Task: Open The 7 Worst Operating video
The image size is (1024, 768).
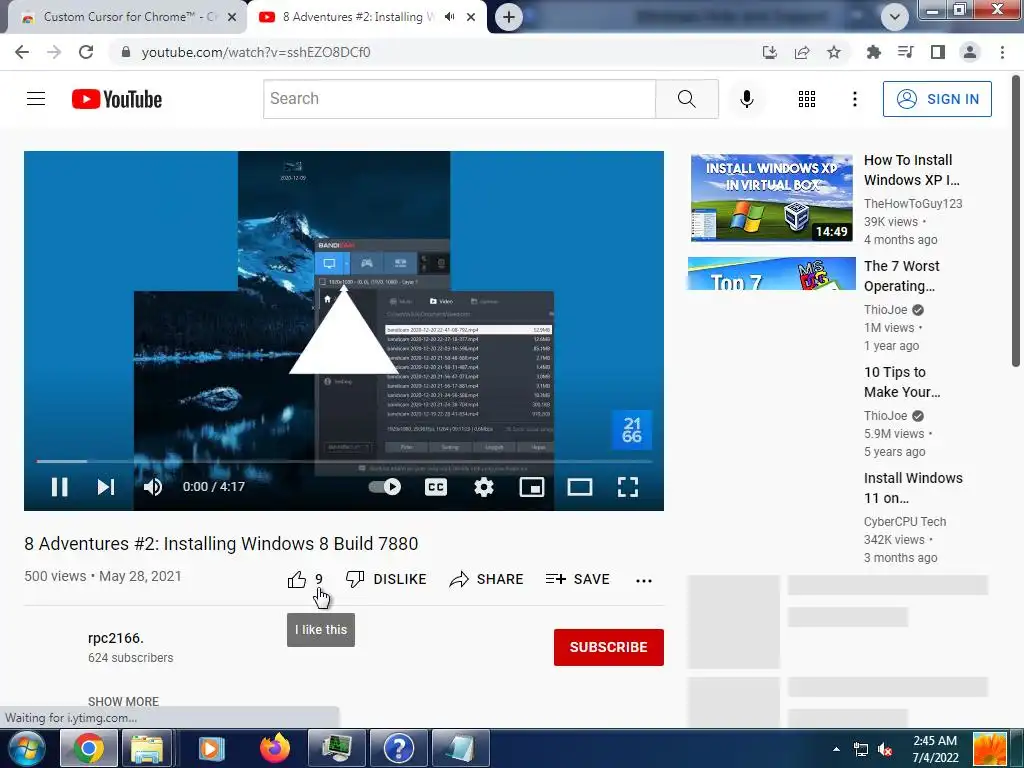Action: pyautogui.click(x=901, y=276)
